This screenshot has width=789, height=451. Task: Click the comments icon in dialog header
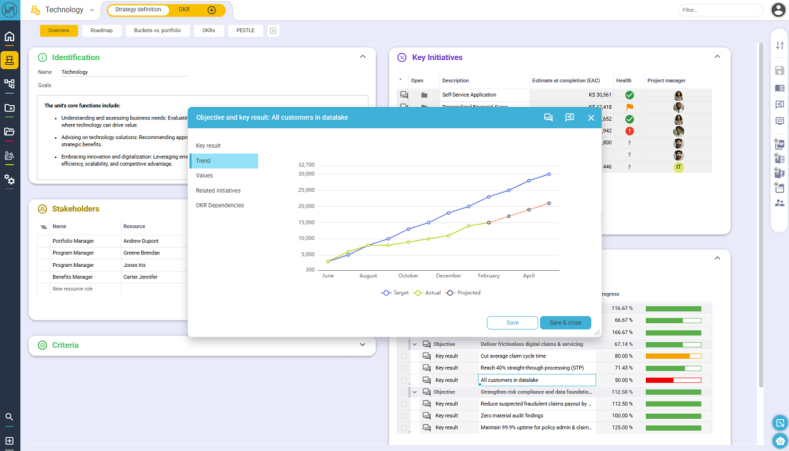click(548, 117)
